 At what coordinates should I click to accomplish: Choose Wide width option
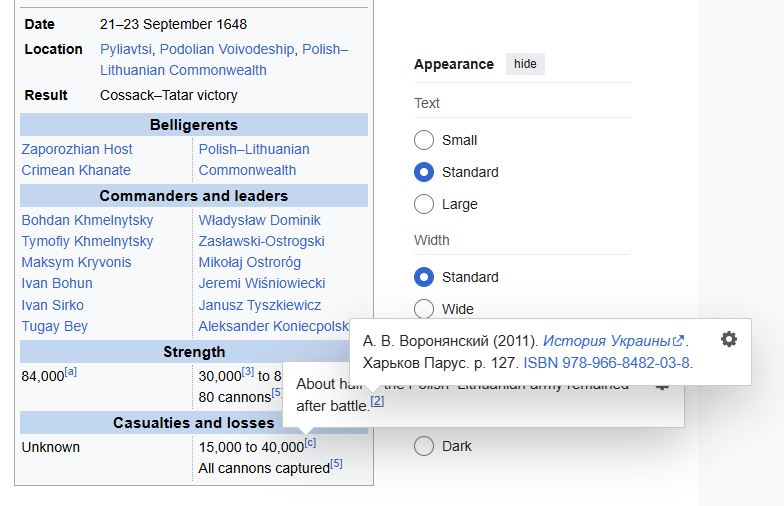click(x=424, y=309)
